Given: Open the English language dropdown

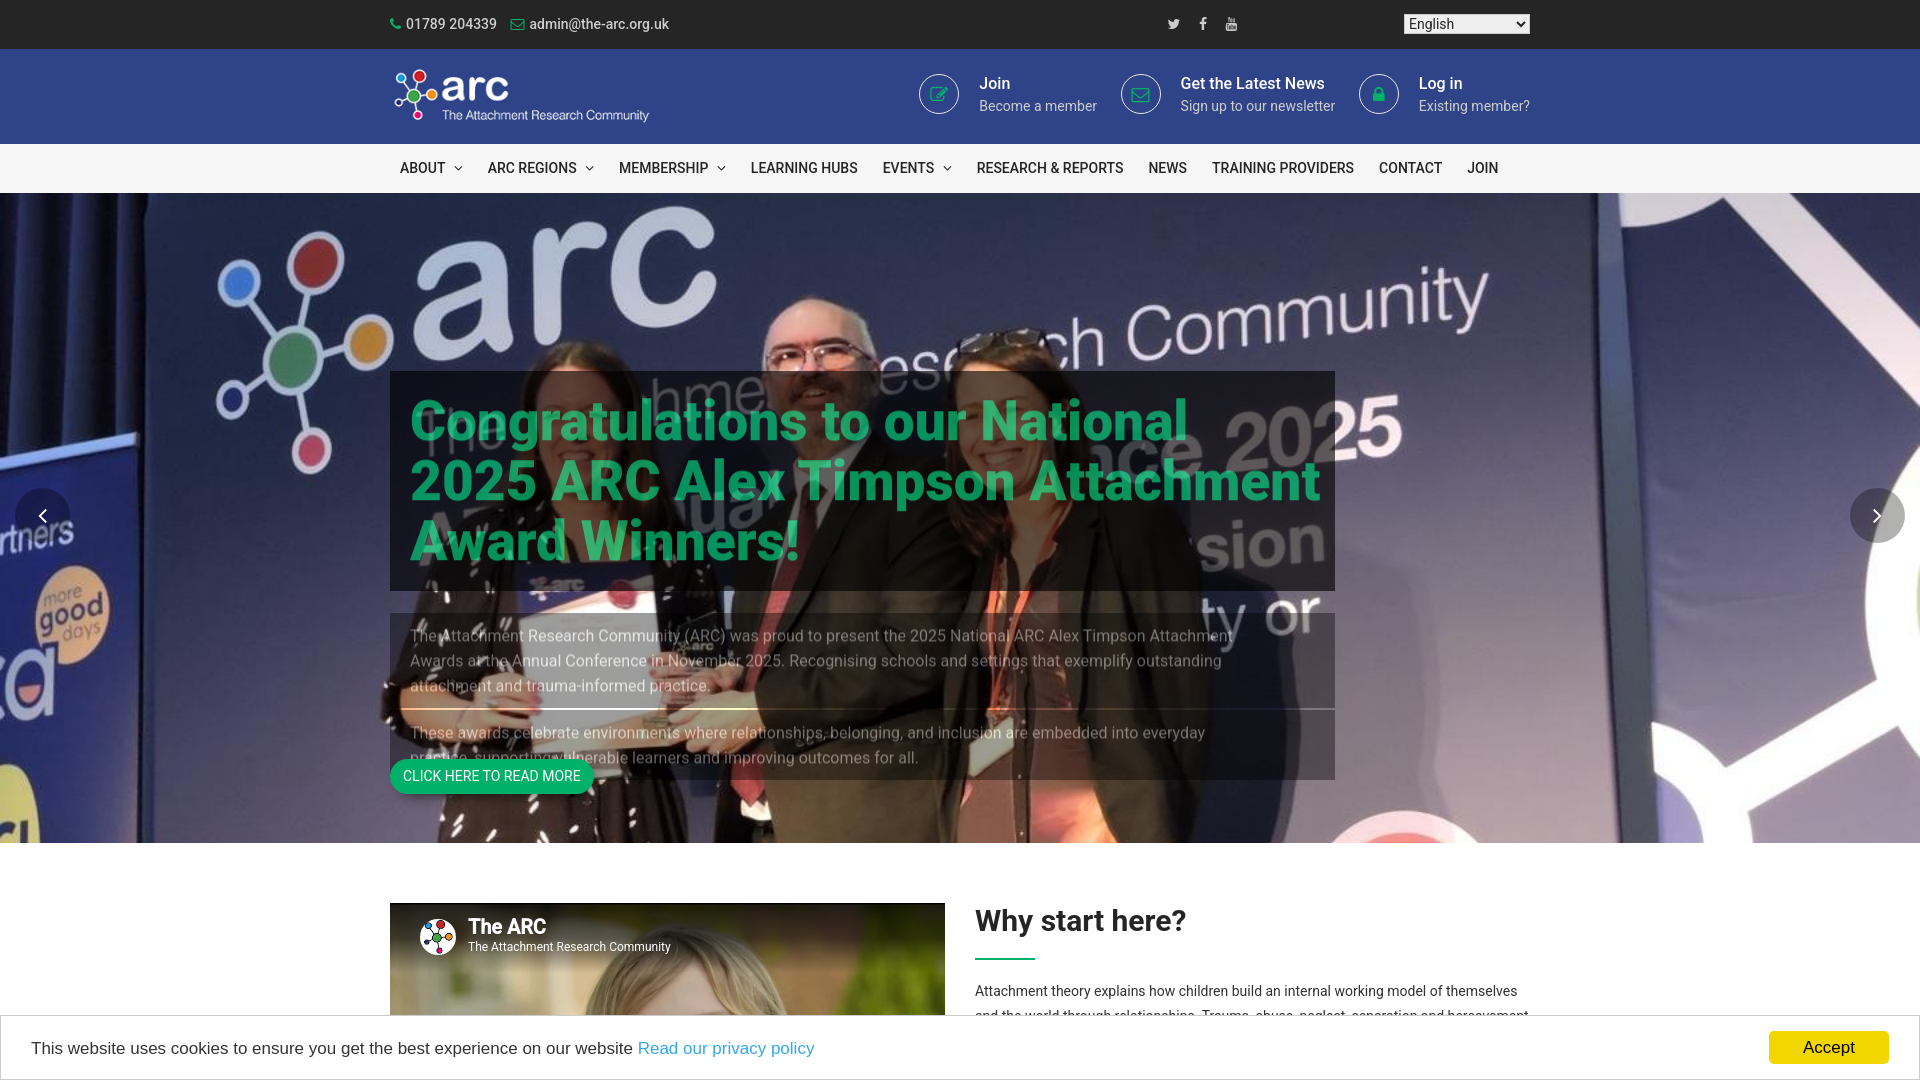Looking at the screenshot, I should (x=1467, y=24).
